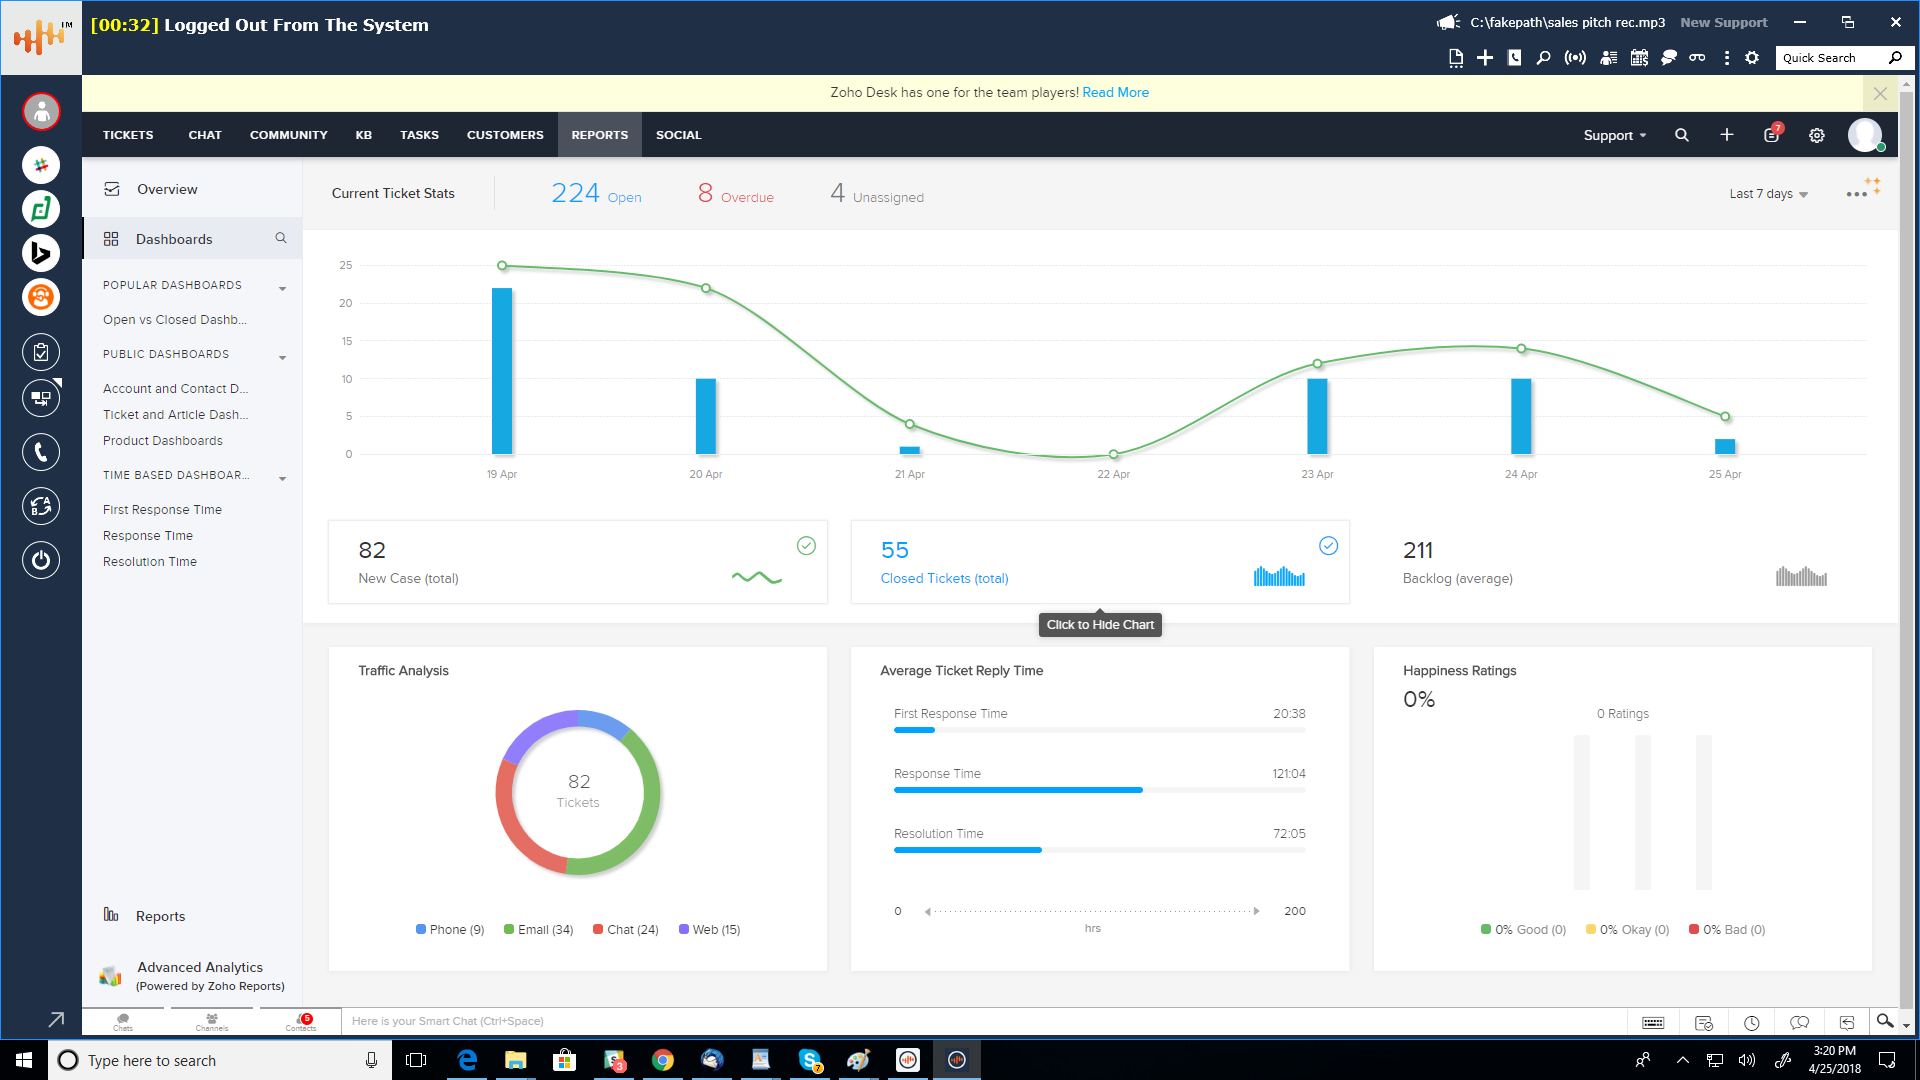The width and height of the screenshot is (1920, 1080).
Task: Open the Bing icon in sidebar
Action: [x=41, y=253]
